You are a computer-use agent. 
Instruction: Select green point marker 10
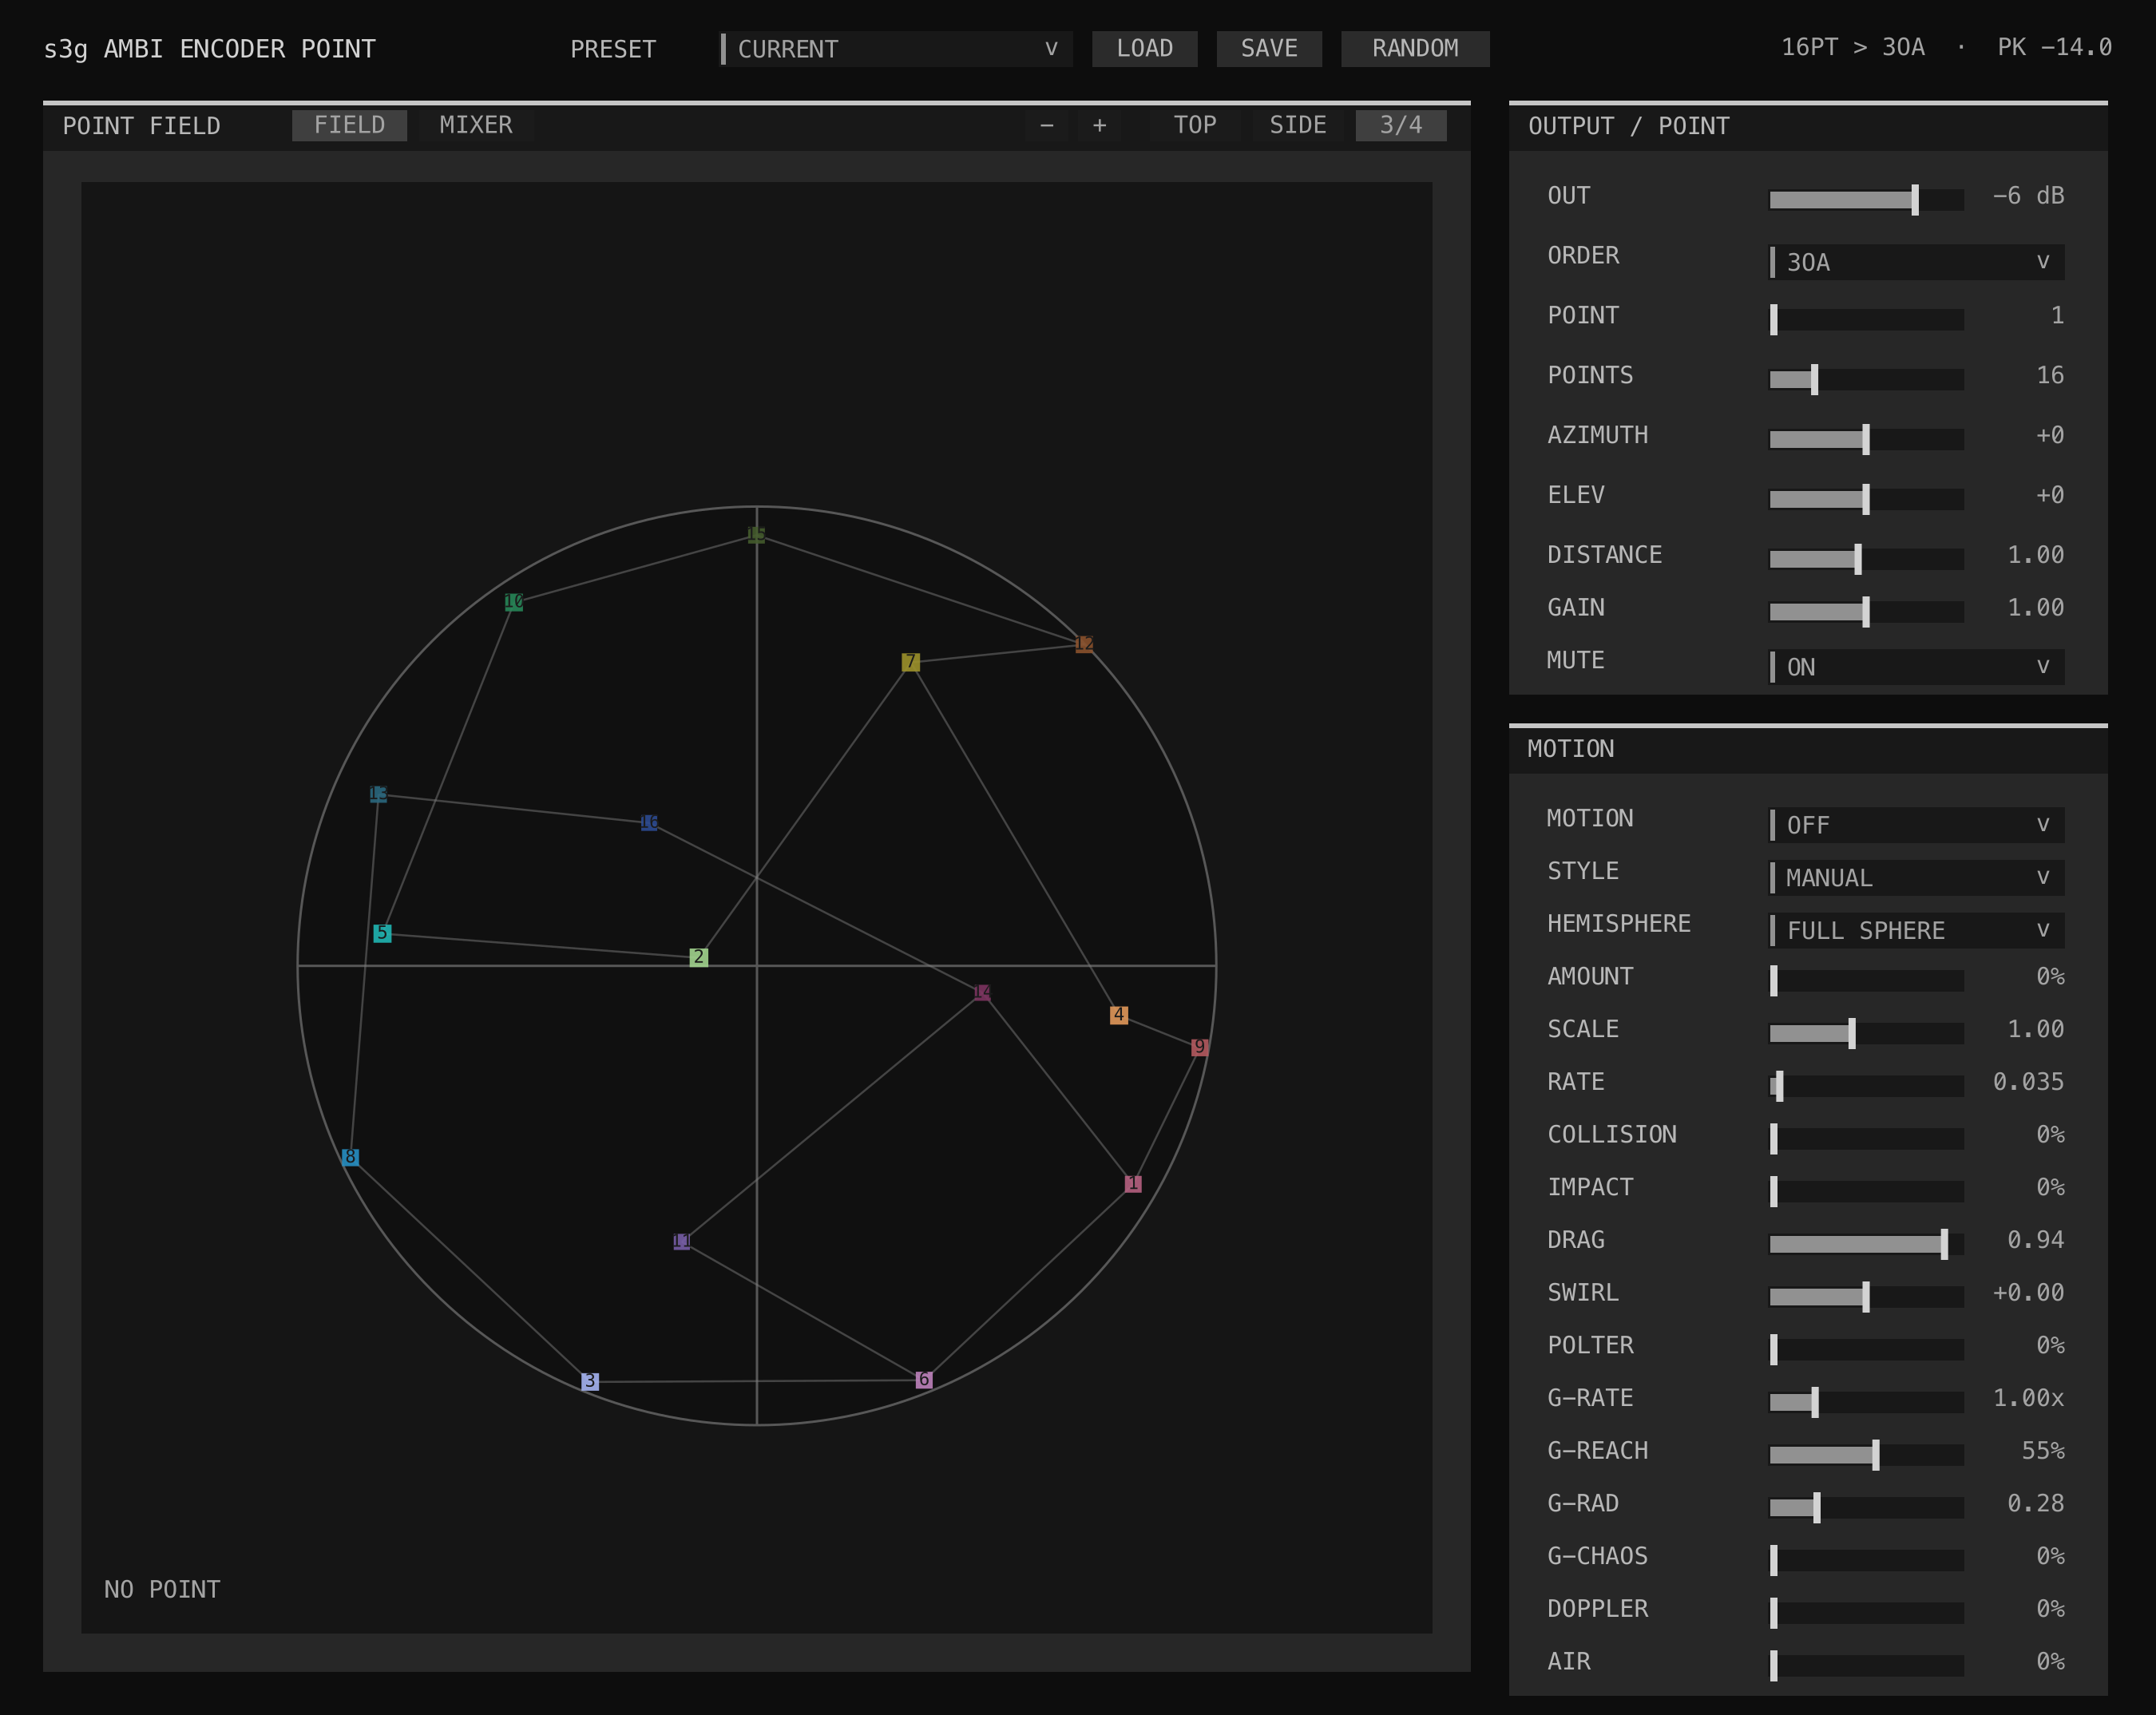point(514,601)
